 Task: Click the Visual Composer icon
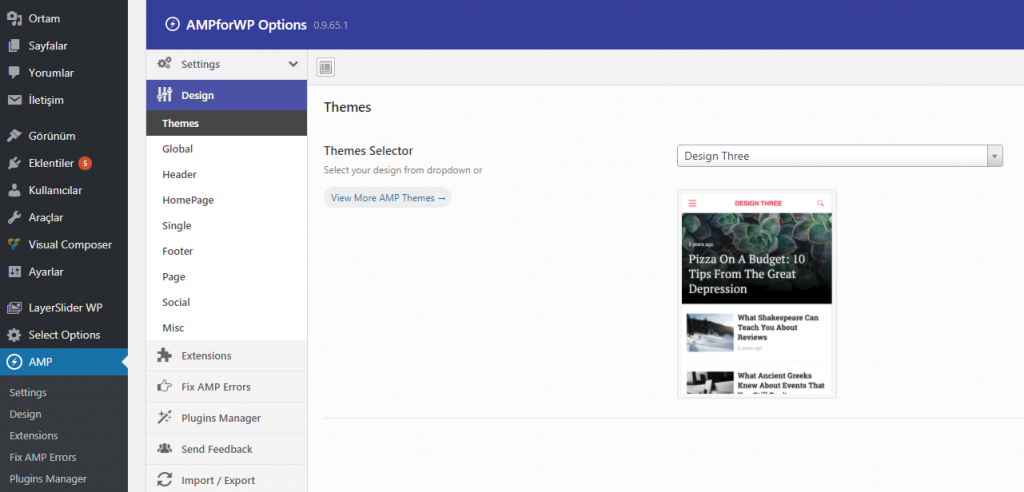coord(14,245)
